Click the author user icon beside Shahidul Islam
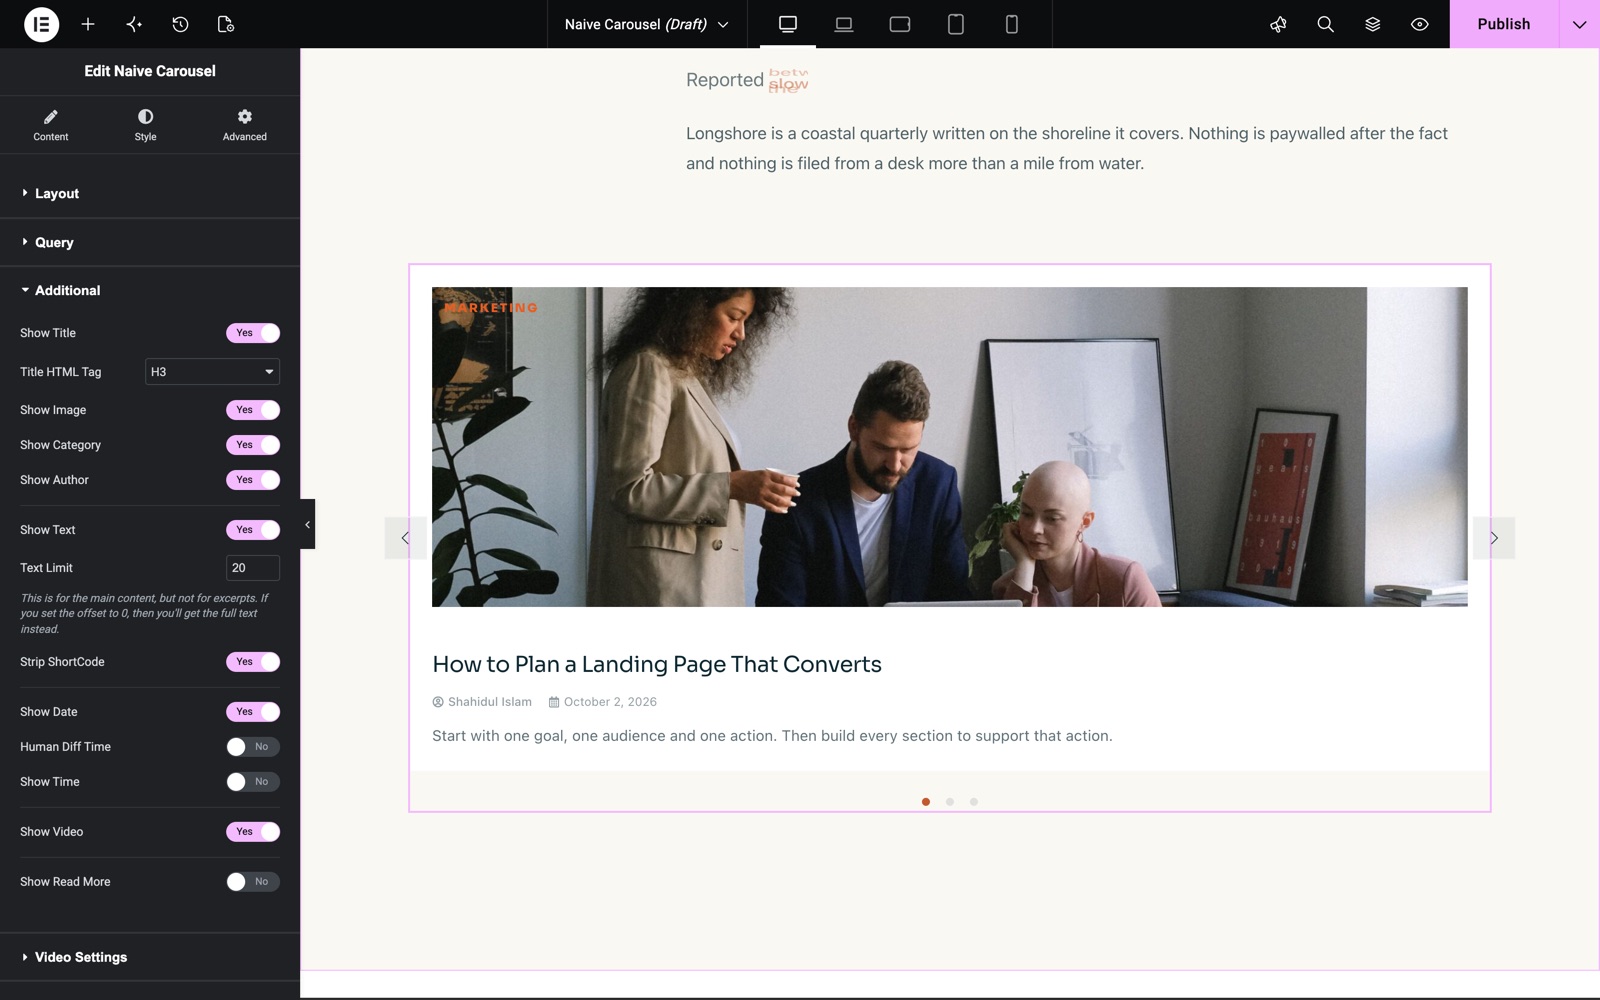 tap(438, 702)
